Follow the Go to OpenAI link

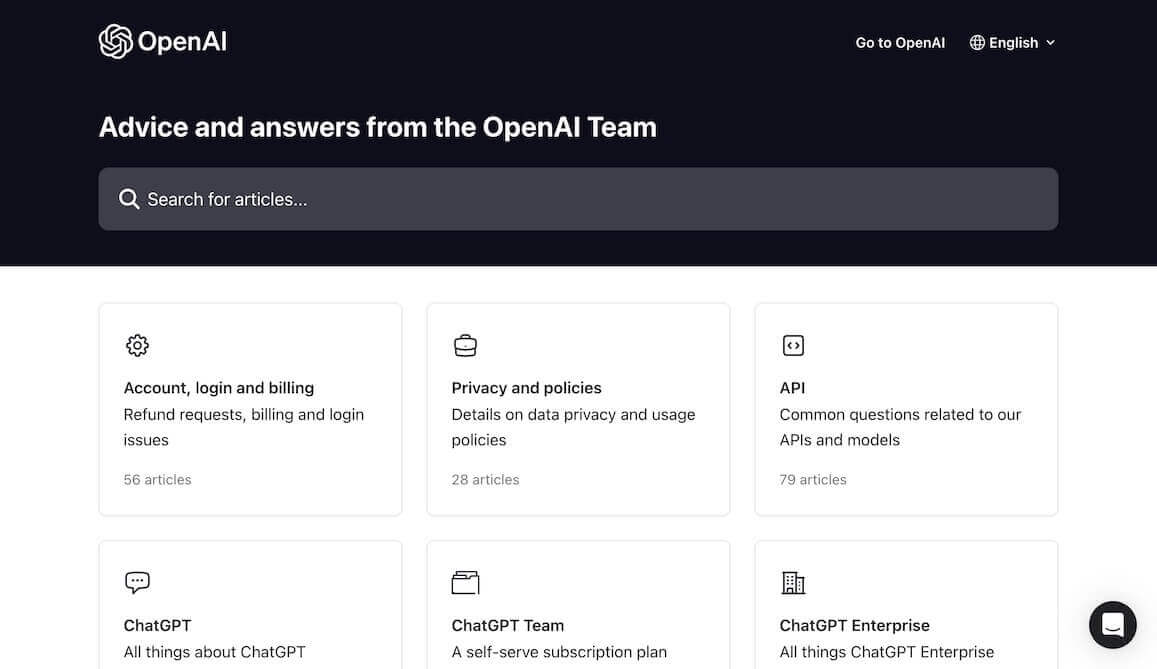[900, 43]
